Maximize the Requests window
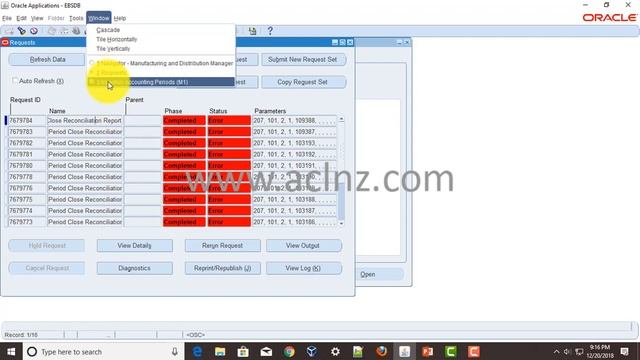The image size is (640, 360). click(342, 42)
